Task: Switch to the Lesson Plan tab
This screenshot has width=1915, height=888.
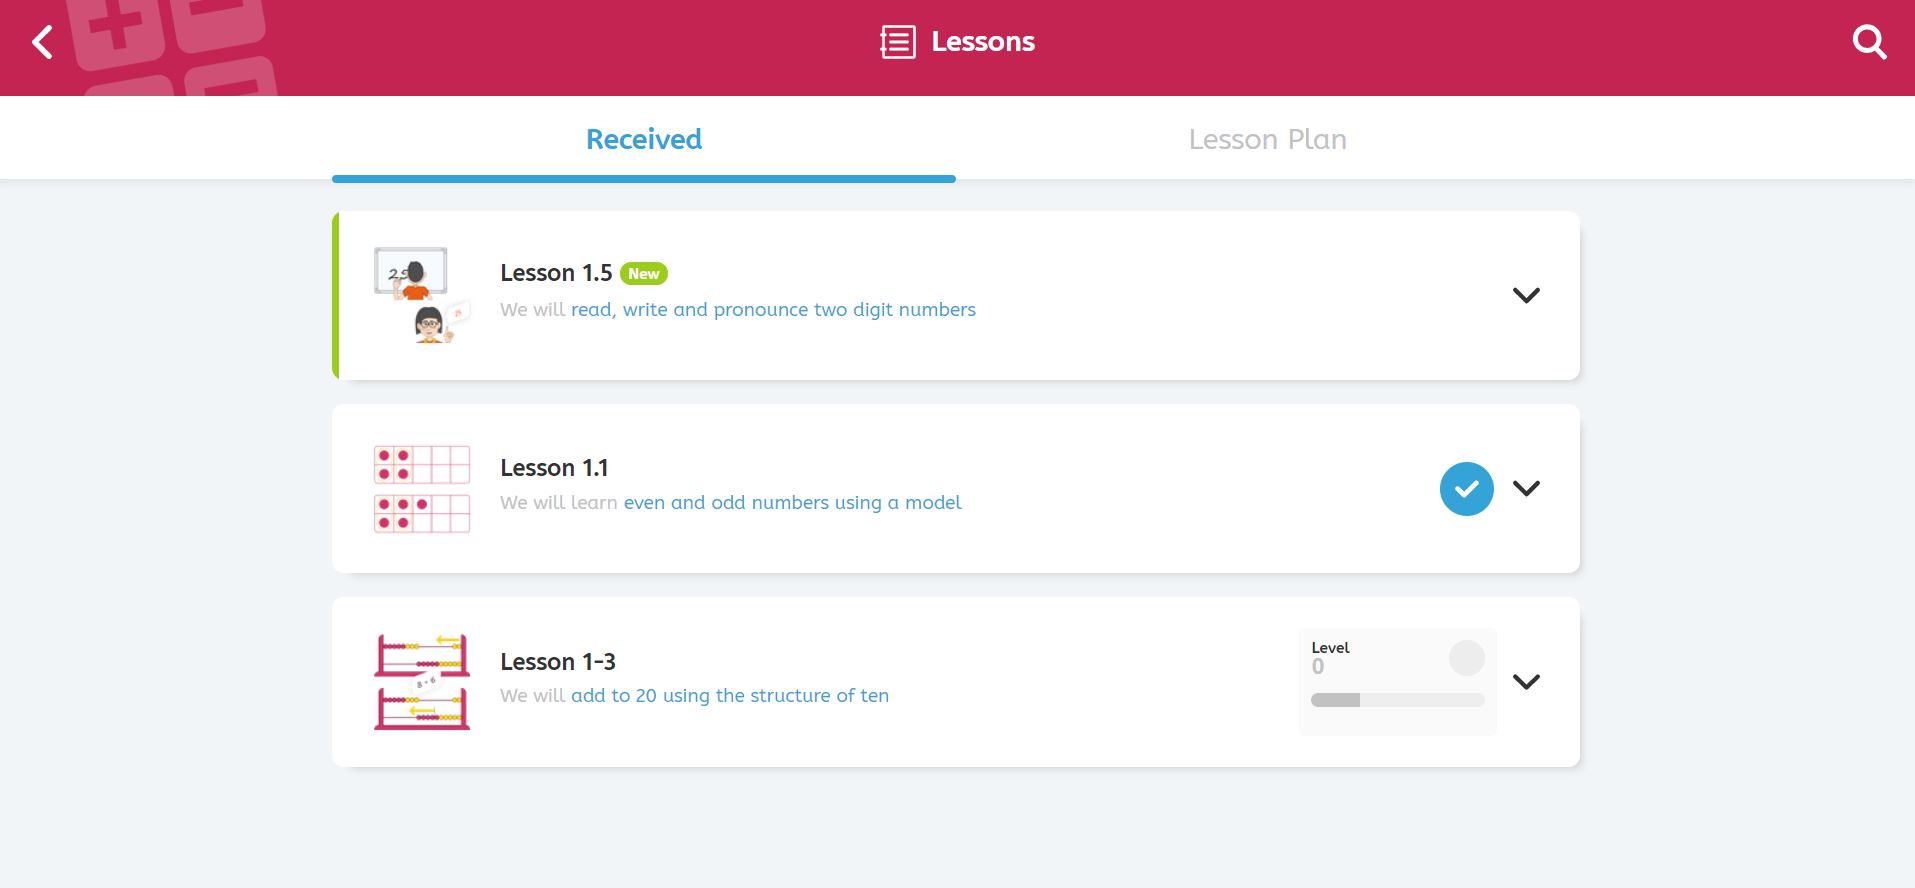Action: (x=1267, y=139)
